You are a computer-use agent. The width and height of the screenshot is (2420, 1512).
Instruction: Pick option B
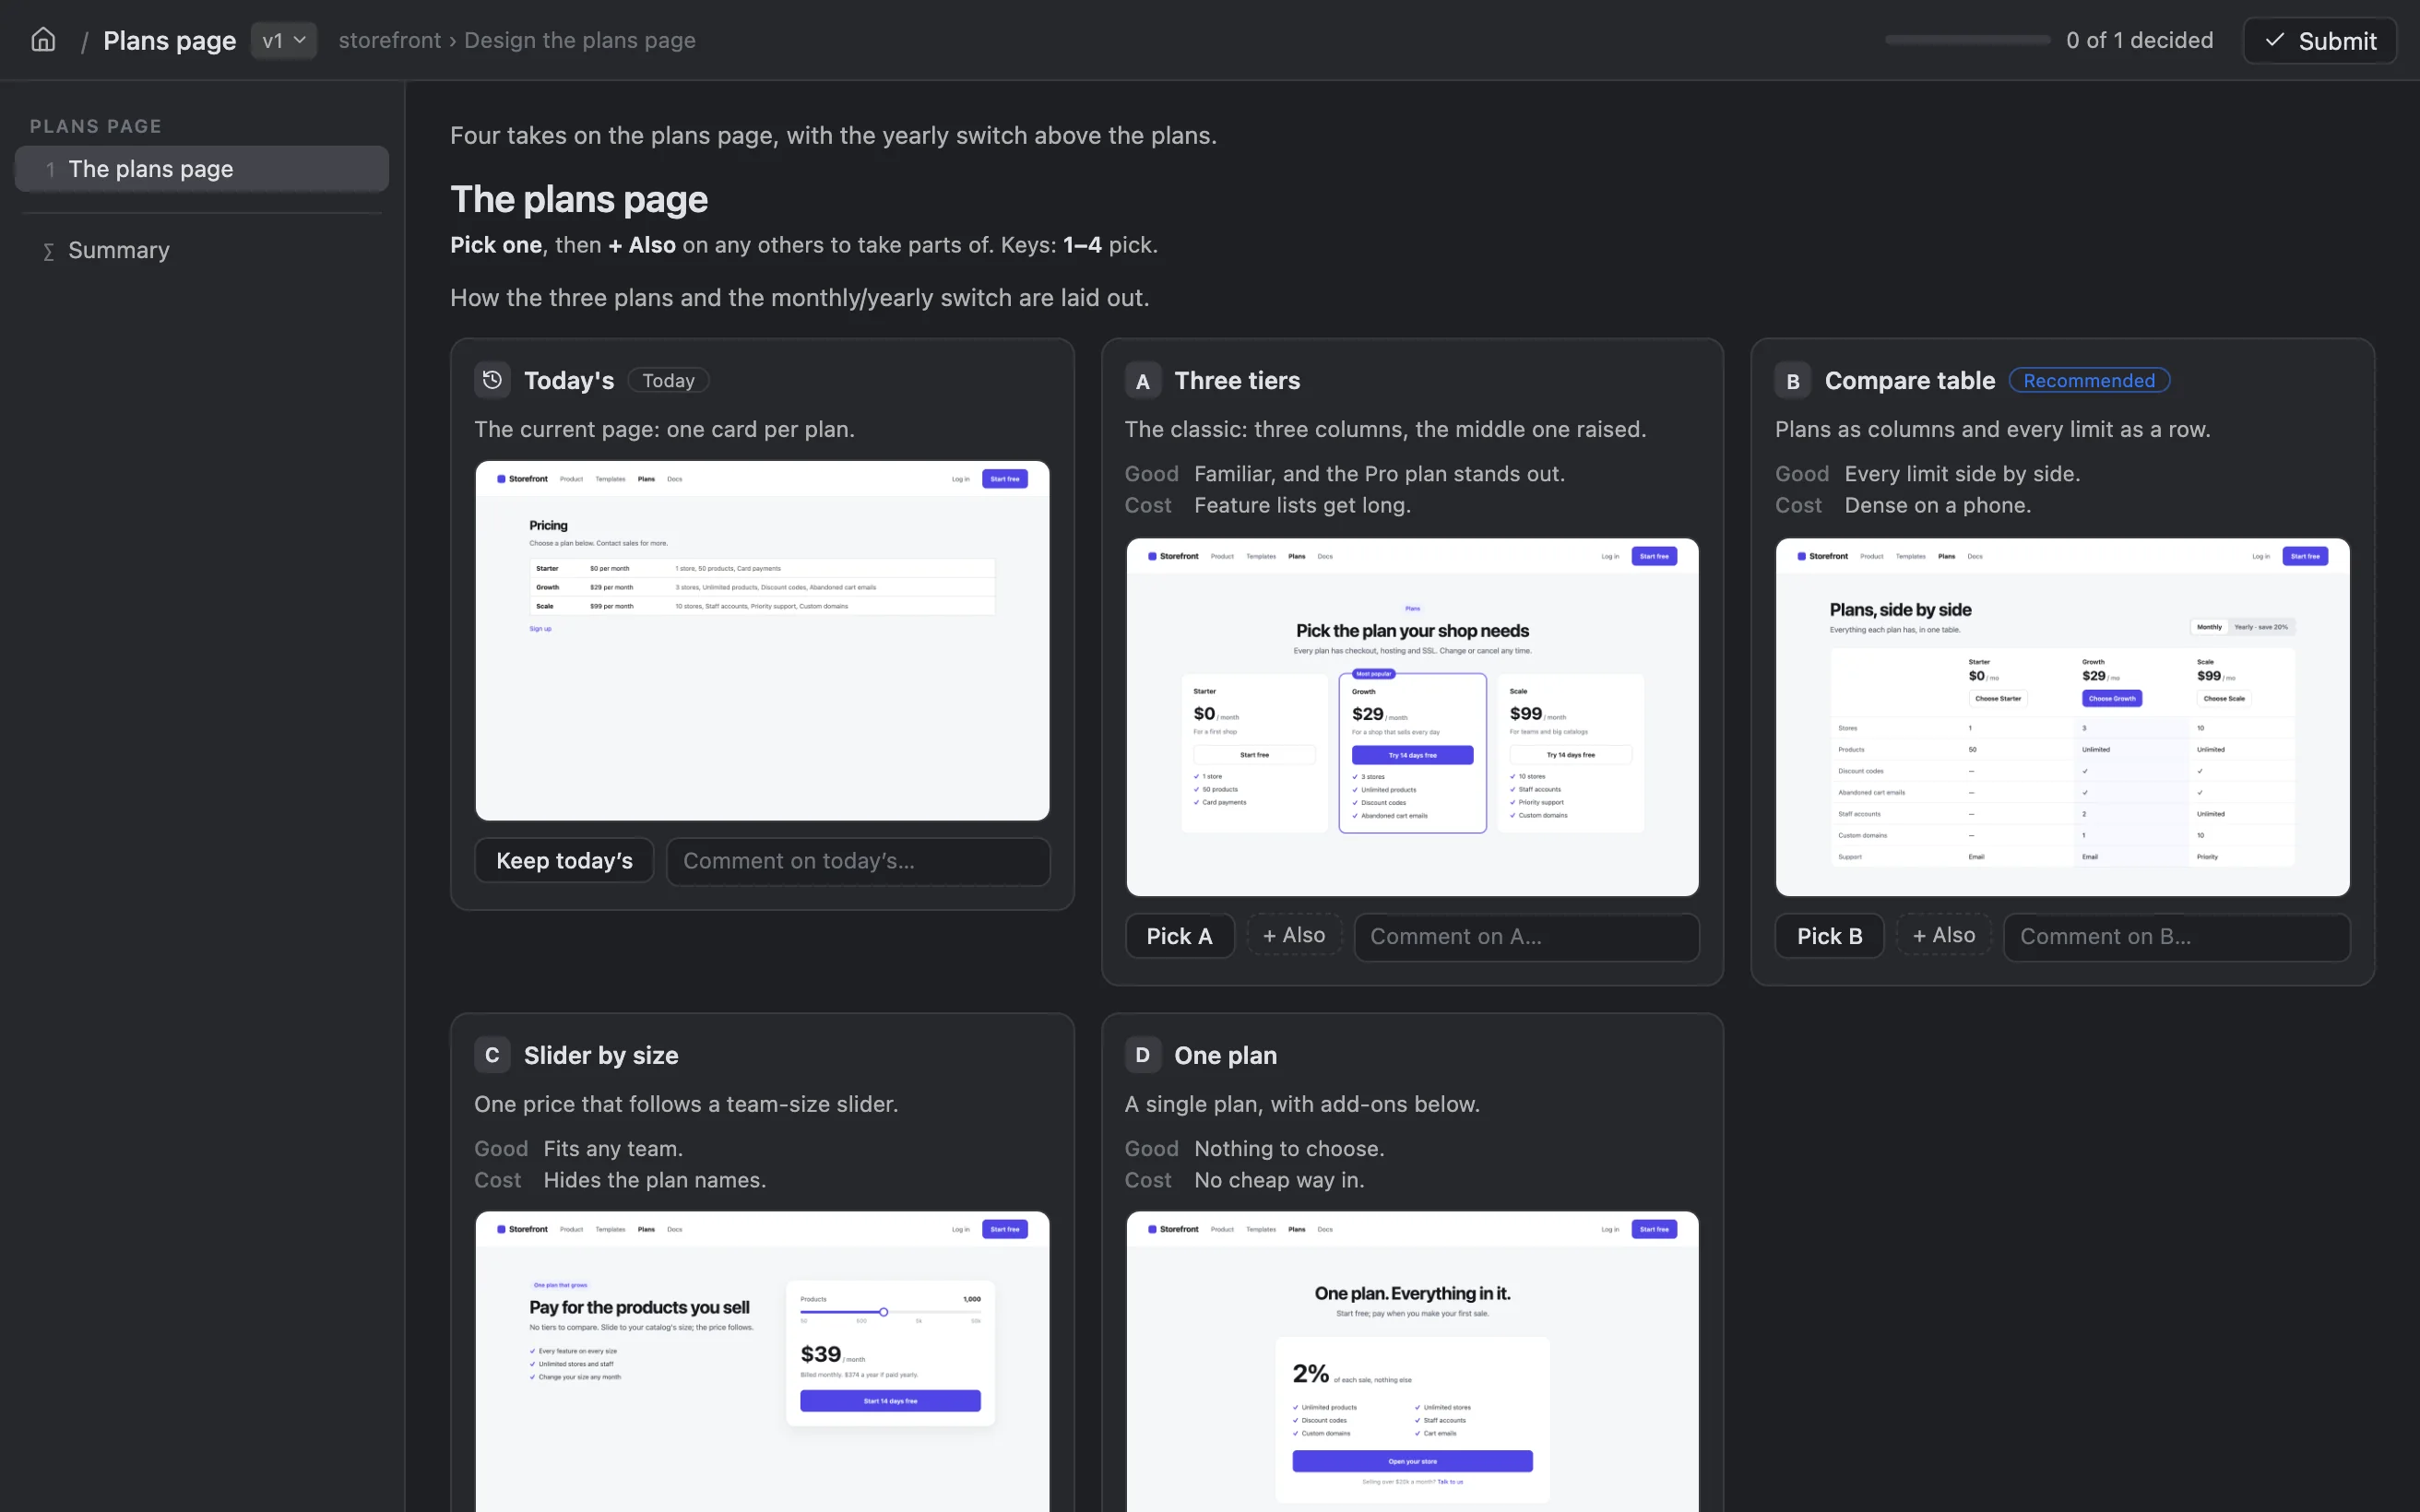click(x=1829, y=936)
